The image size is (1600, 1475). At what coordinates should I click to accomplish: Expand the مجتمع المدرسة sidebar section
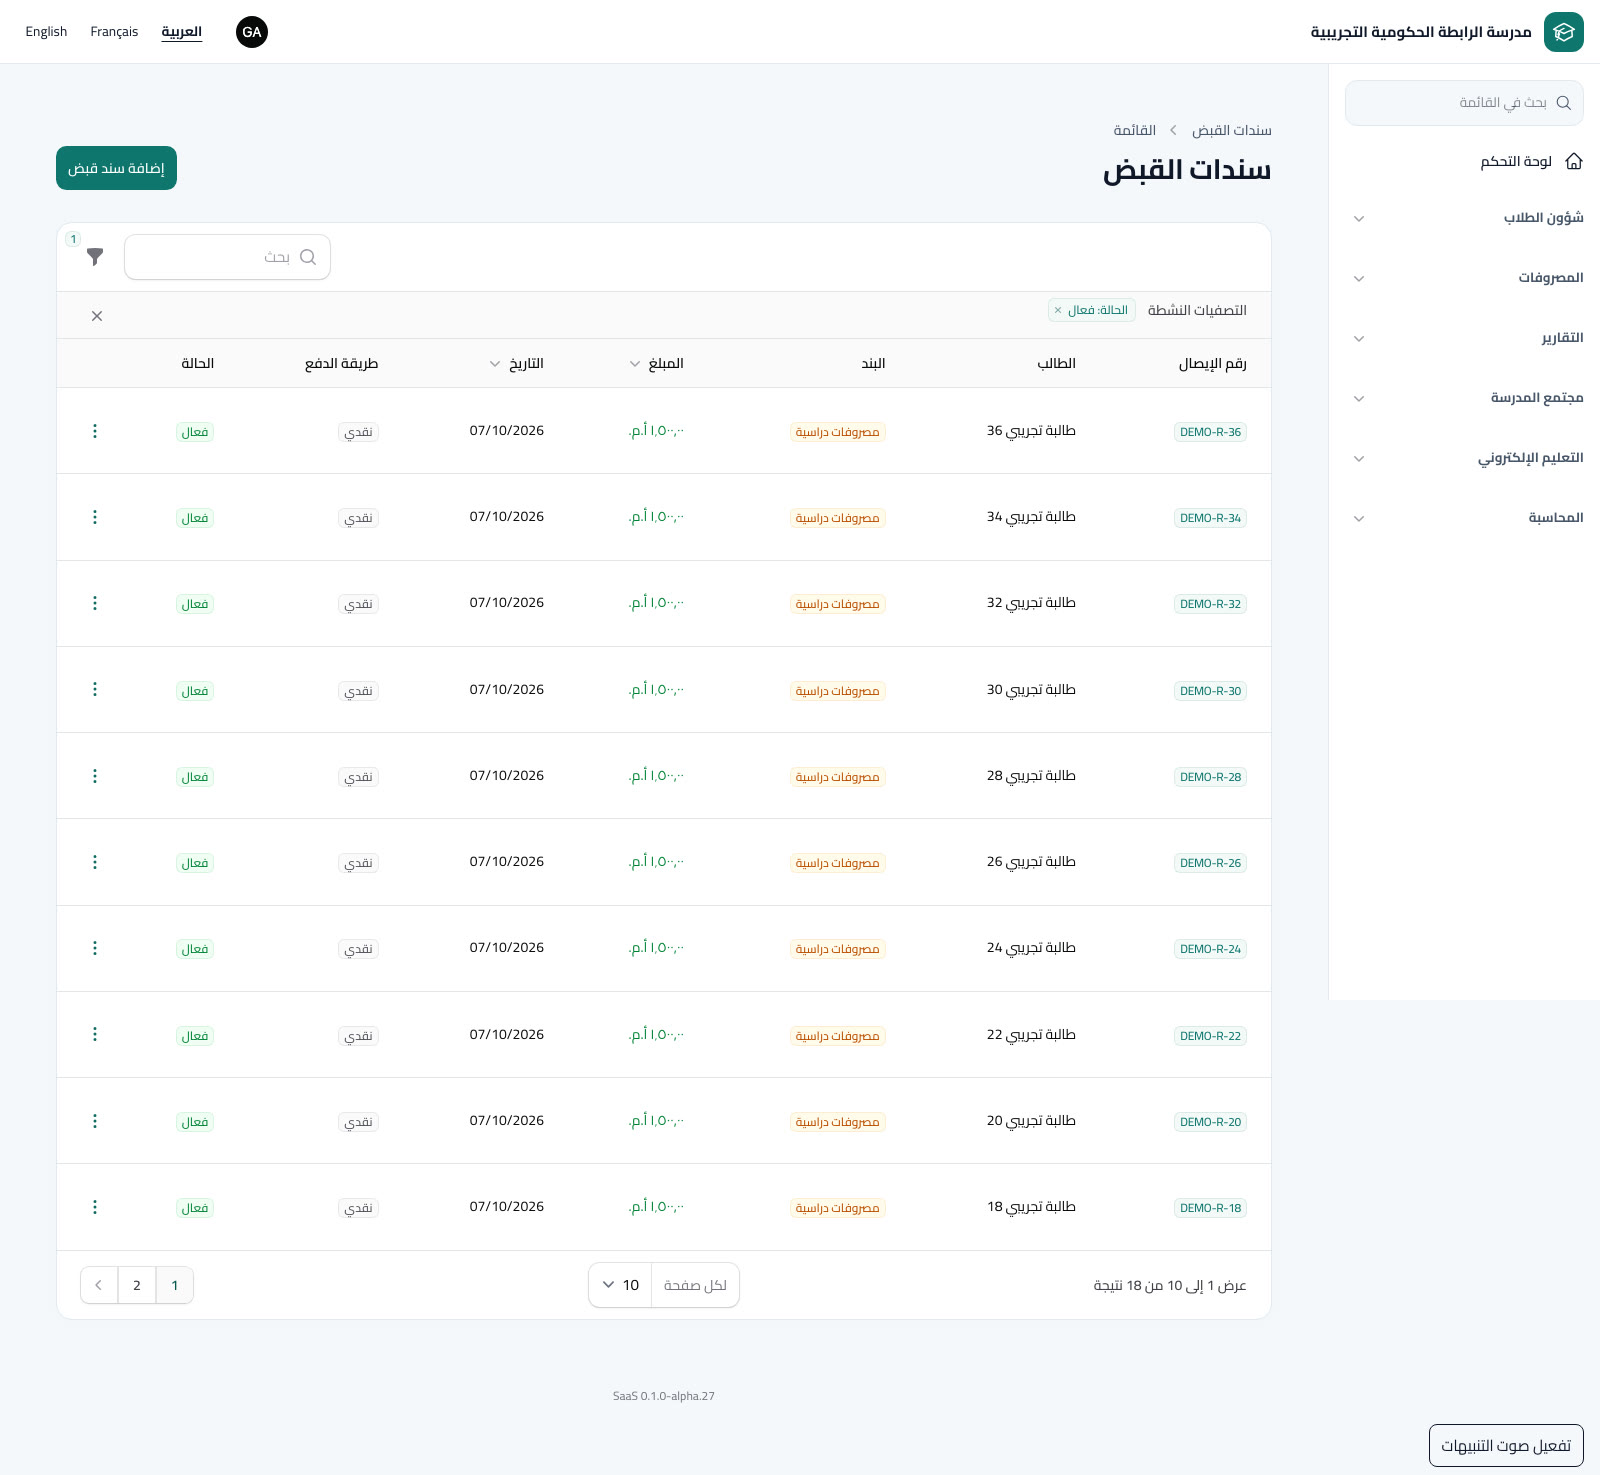(x=1464, y=398)
